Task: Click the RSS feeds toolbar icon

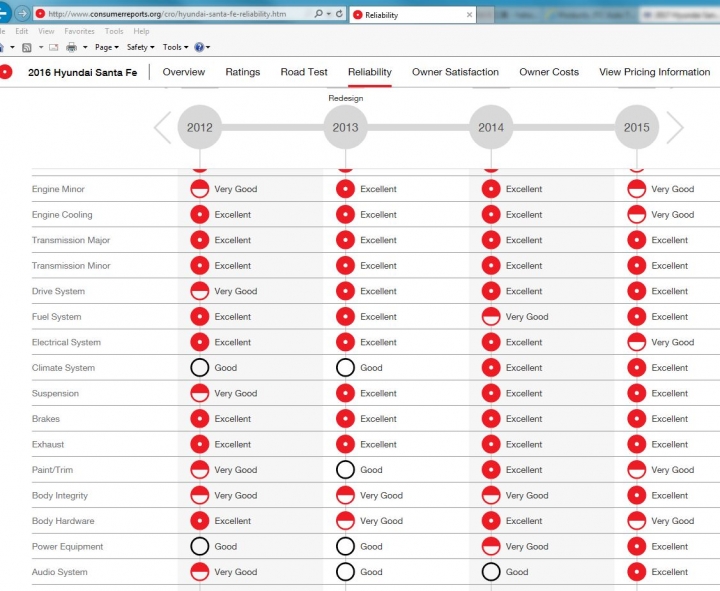Action: pyautogui.click(x=27, y=47)
